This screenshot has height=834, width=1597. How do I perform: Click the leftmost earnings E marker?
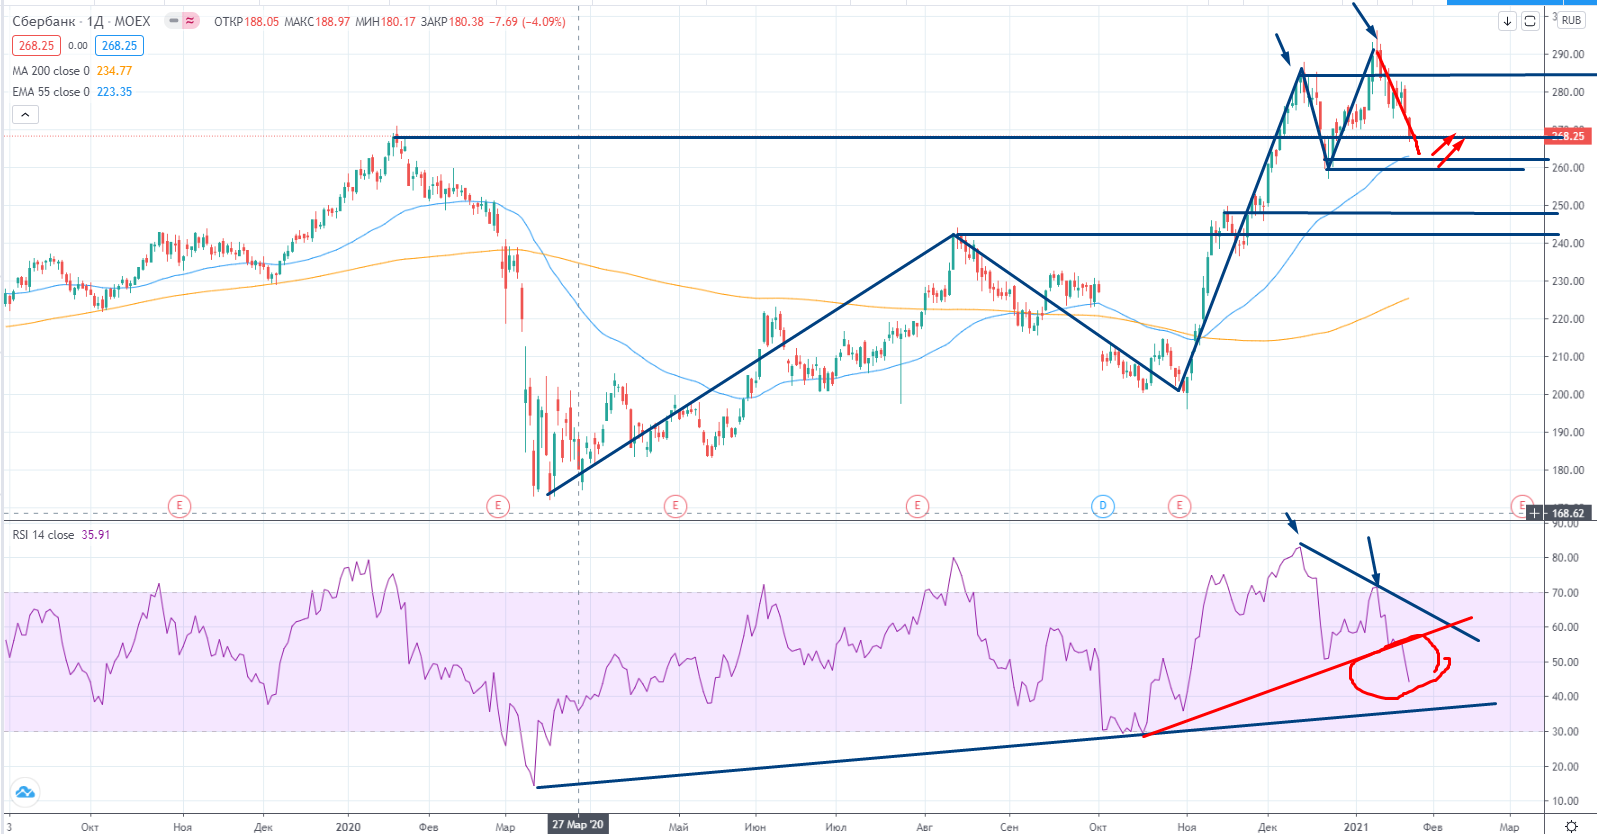[179, 506]
